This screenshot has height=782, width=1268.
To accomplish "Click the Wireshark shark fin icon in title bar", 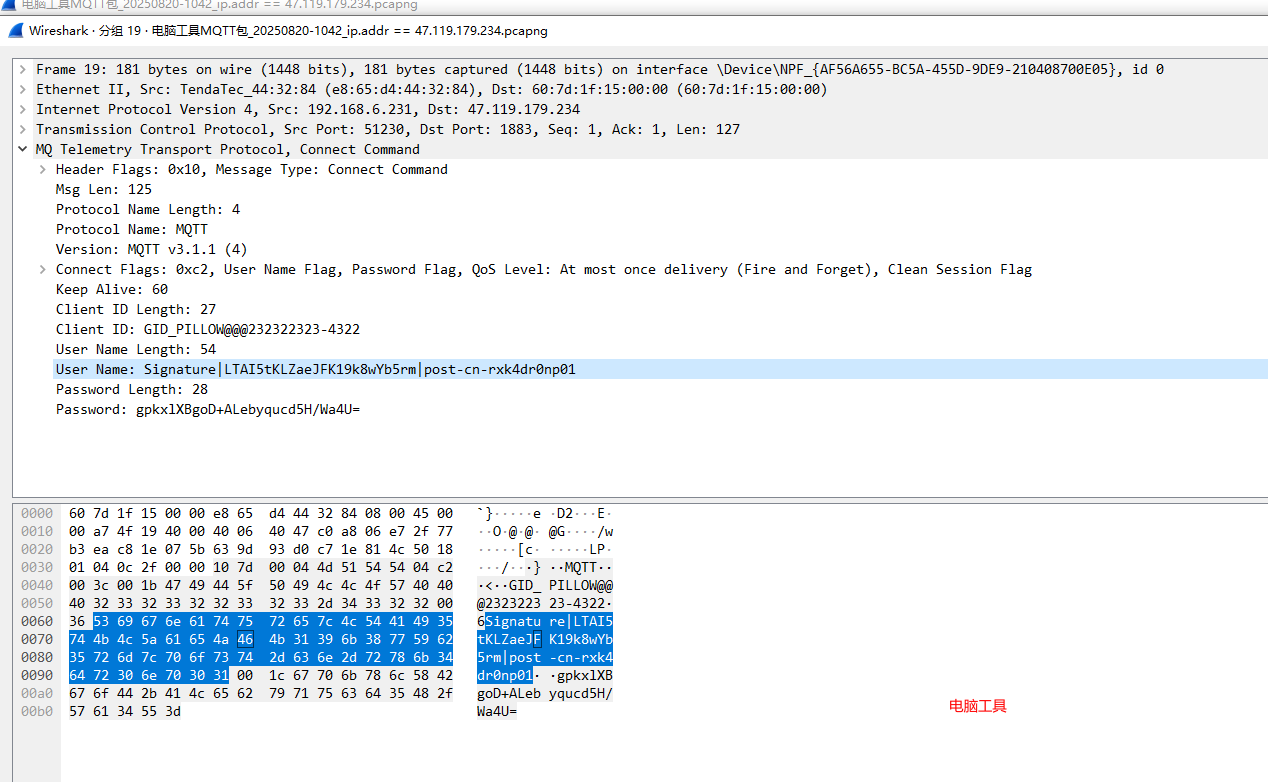I will (16, 31).
